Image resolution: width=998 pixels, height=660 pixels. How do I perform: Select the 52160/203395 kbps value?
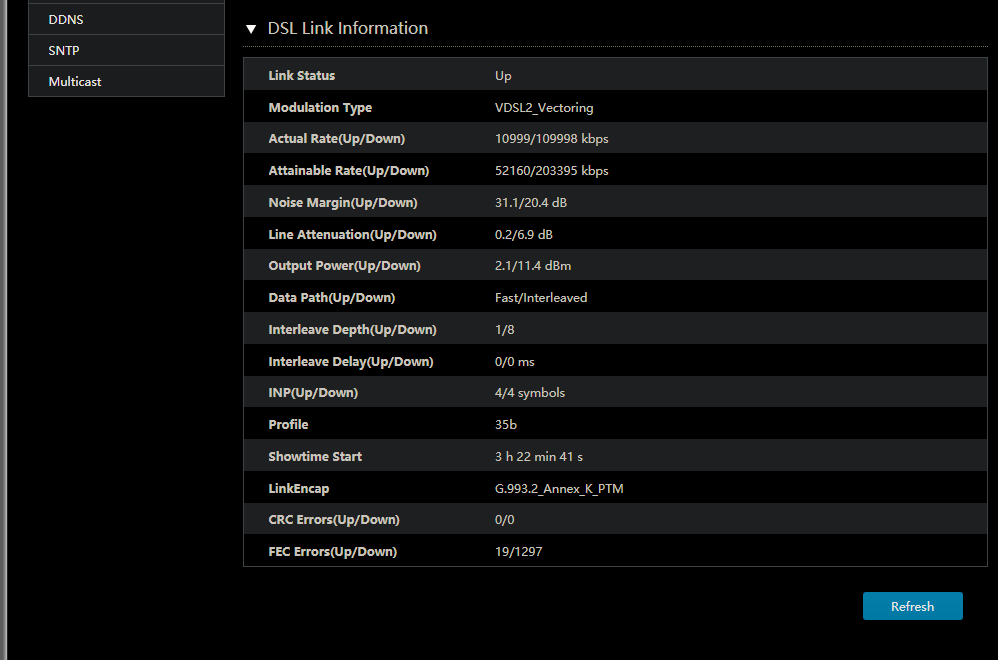[x=552, y=171]
